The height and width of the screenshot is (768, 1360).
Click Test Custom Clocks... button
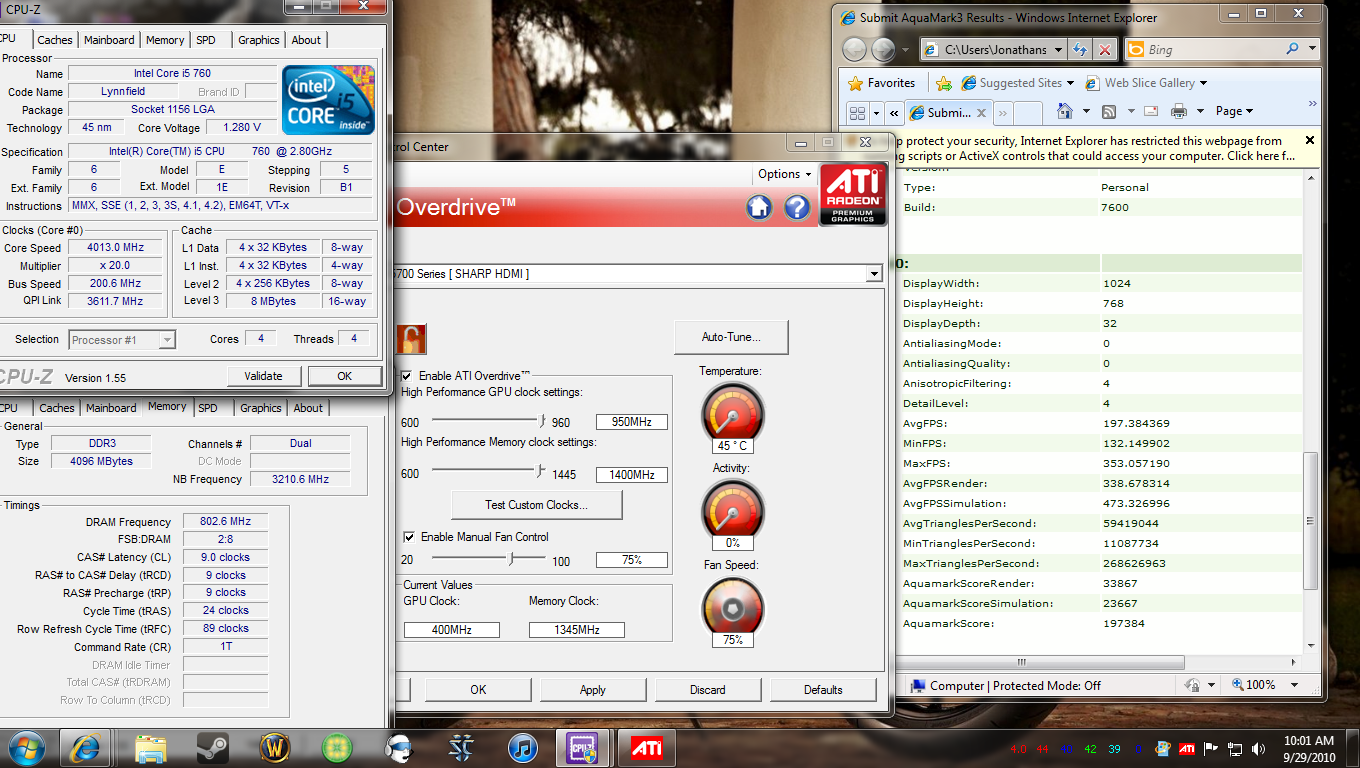click(537, 505)
